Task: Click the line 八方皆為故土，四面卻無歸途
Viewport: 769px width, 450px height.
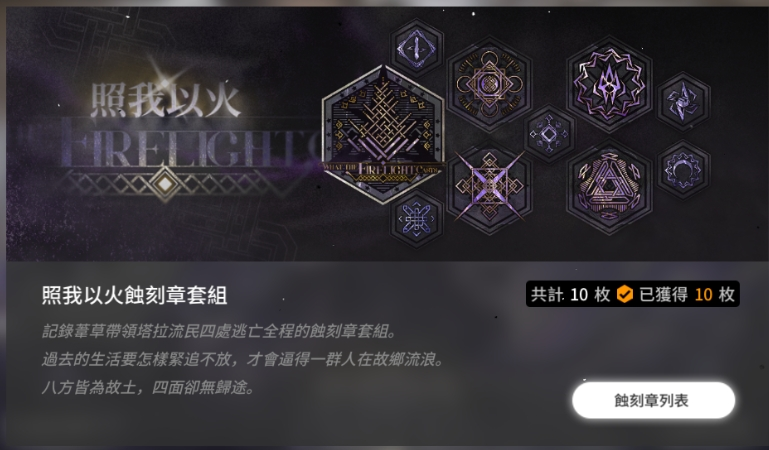Action: [x=149, y=388]
